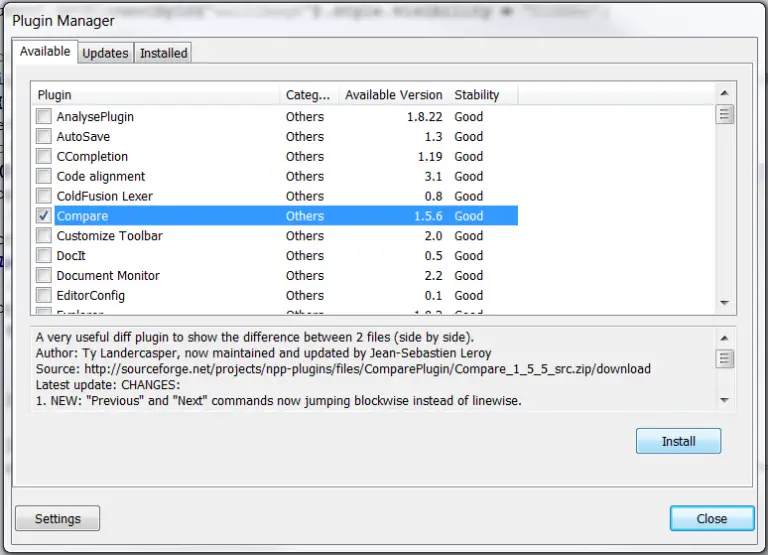Viewport: 768px width, 555px height.
Task: Tick the AutoSave plugin checkbox
Action: point(44,136)
